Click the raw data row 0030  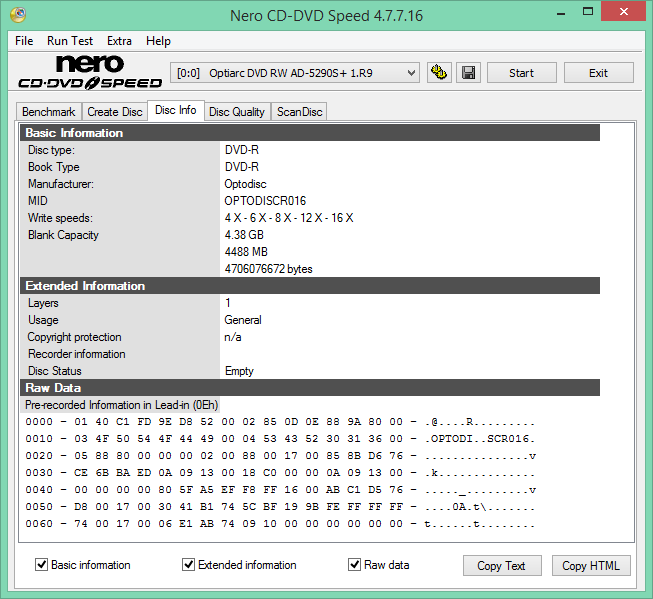tap(280, 473)
